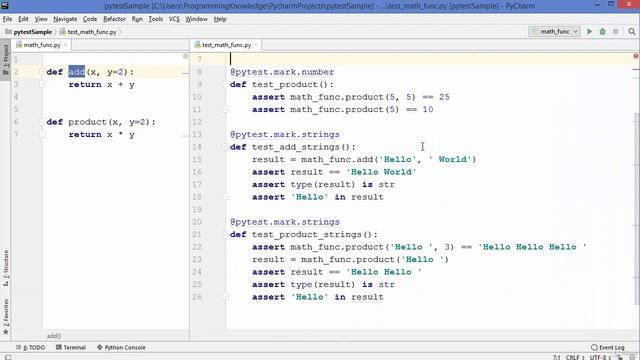
Task: Click 'def test_add_strings():' line
Action: (293, 147)
